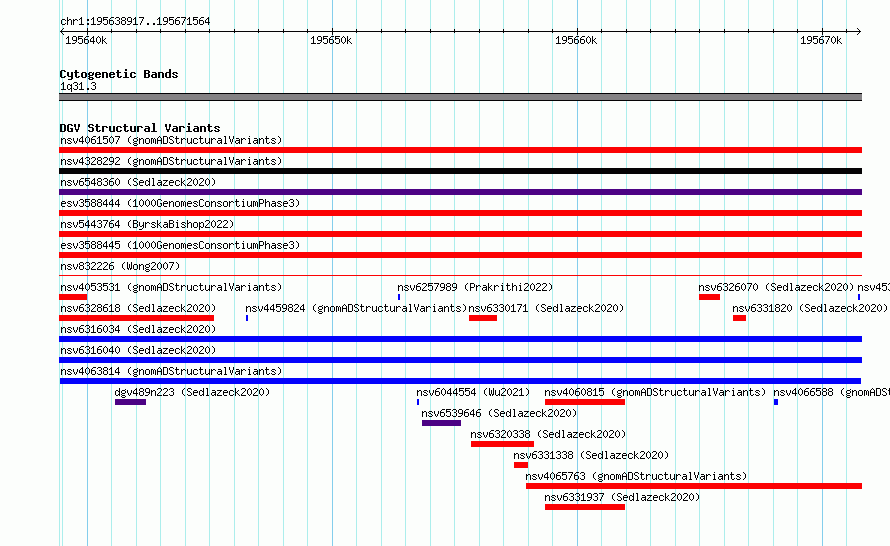The image size is (890, 546).
Task: Click the nsv4053531 short red bar
Action: [73, 297]
